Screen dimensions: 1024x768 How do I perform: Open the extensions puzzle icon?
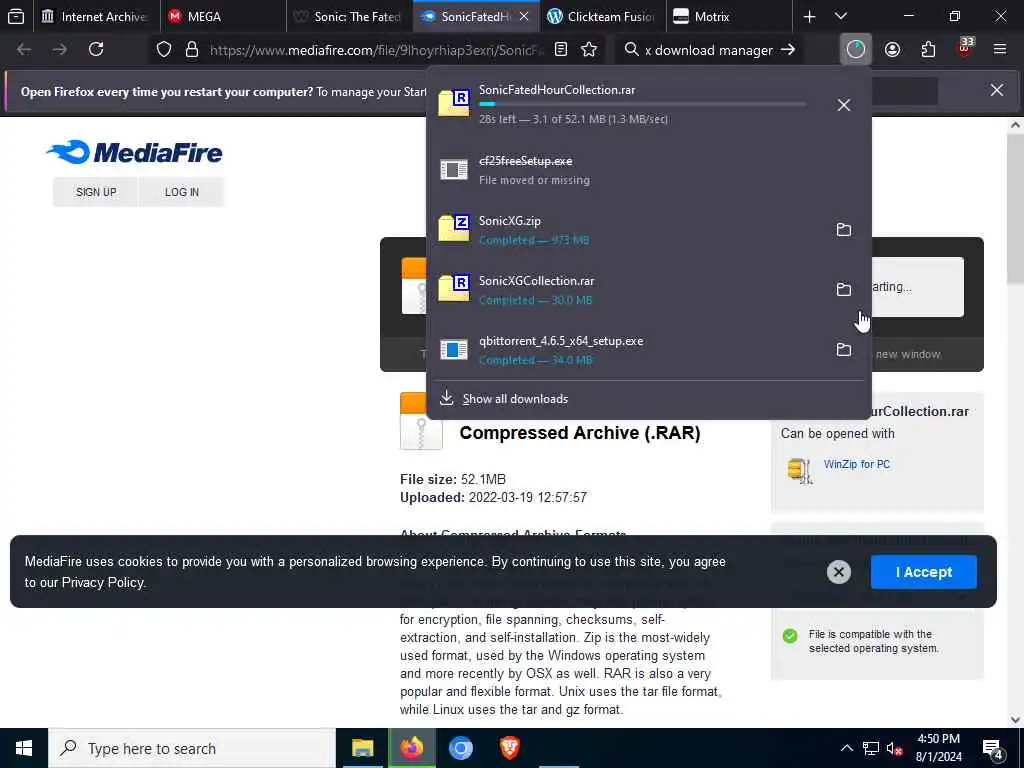tap(928, 49)
